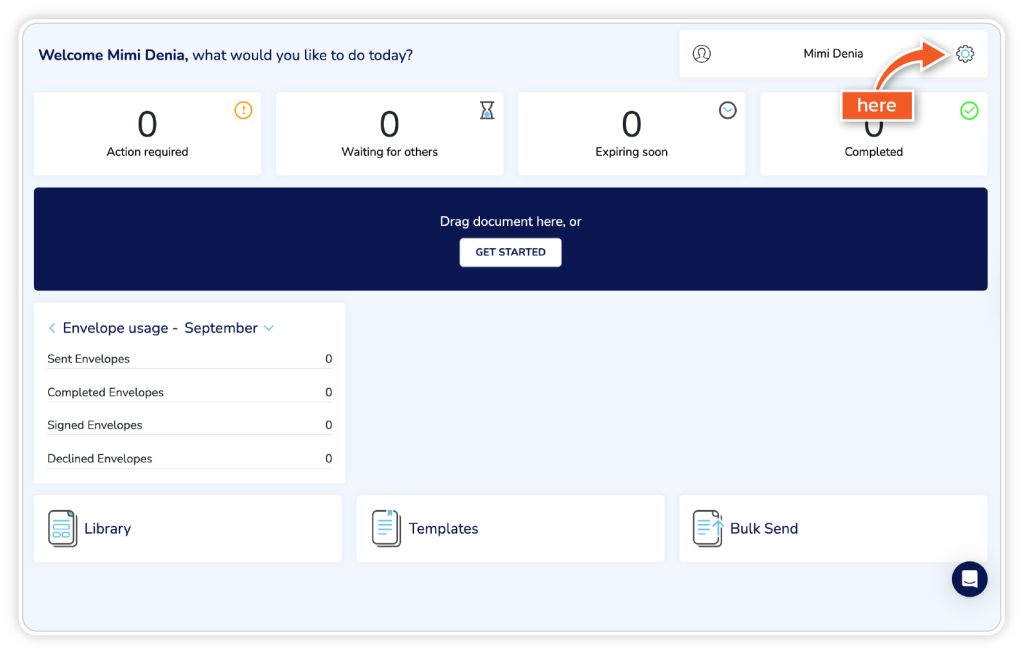View the Waiting for others tile
This screenshot has height=654, width=1024.
[389, 135]
